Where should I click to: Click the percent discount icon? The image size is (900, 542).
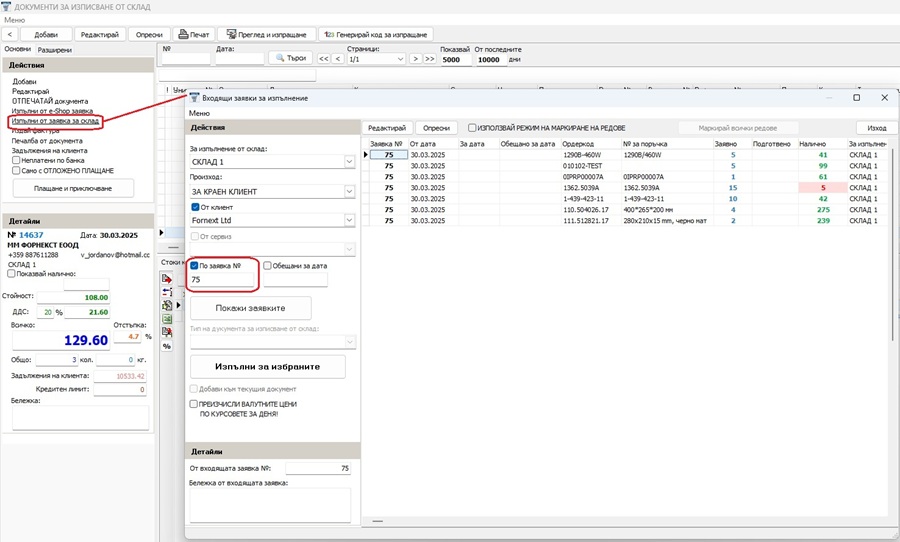coord(167,346)
